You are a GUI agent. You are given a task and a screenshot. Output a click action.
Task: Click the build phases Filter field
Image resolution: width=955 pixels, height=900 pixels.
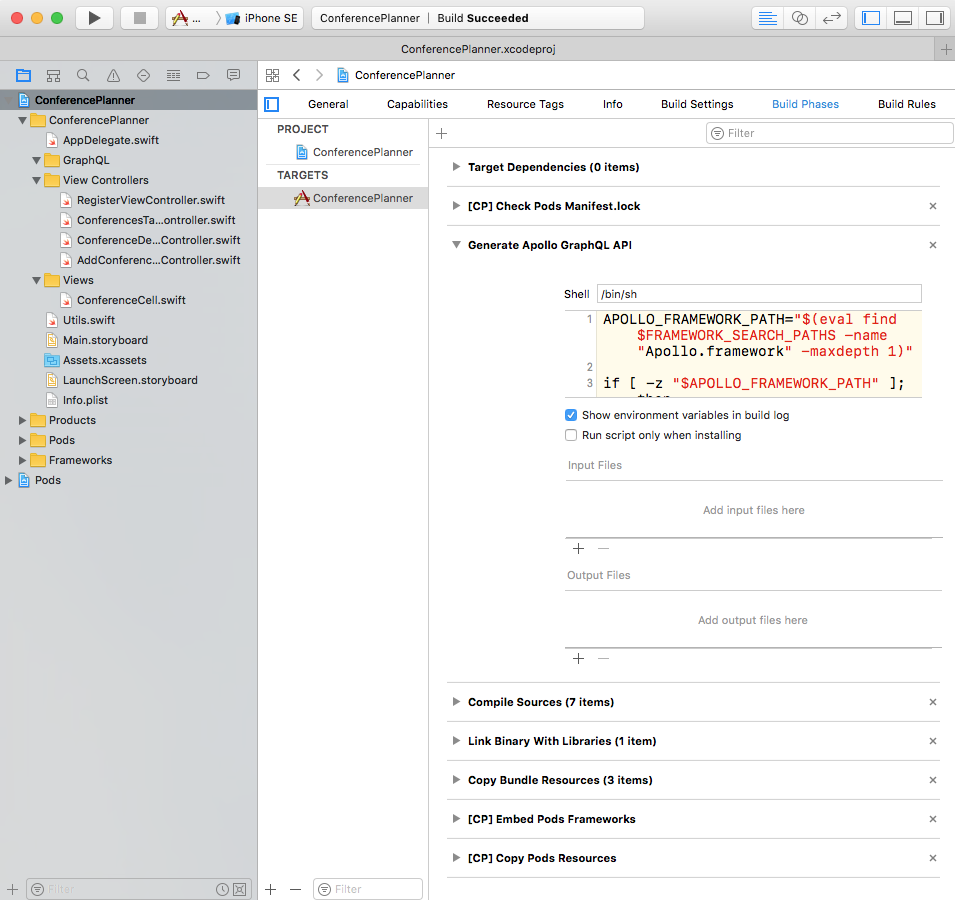pos(829,133)
